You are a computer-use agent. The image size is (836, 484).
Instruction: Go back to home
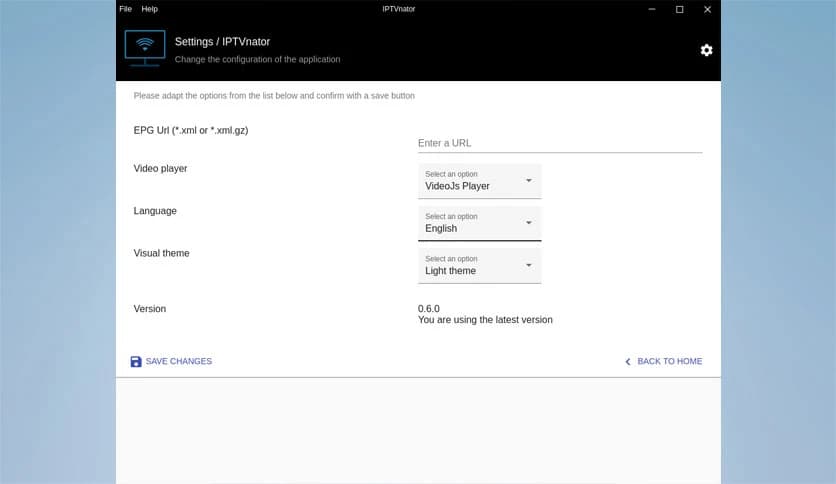(663, 361)
